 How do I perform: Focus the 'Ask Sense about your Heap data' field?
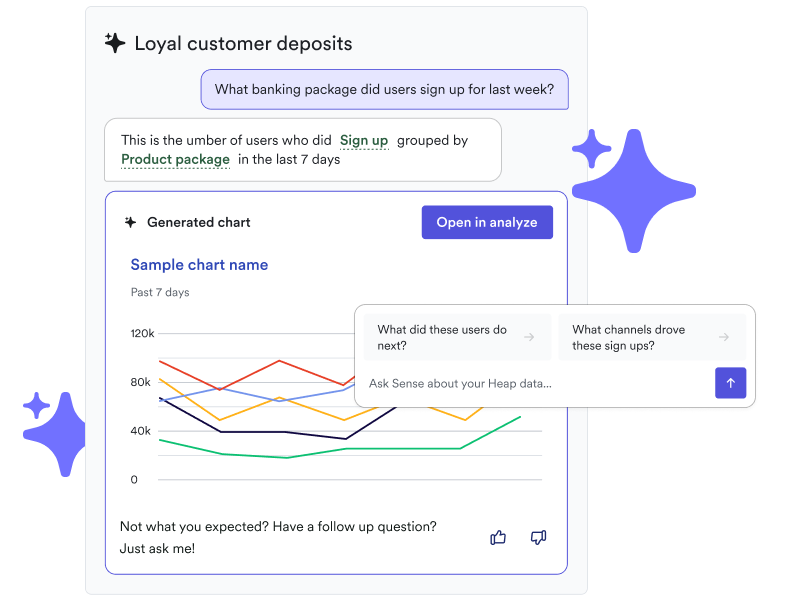pos(535,383)
